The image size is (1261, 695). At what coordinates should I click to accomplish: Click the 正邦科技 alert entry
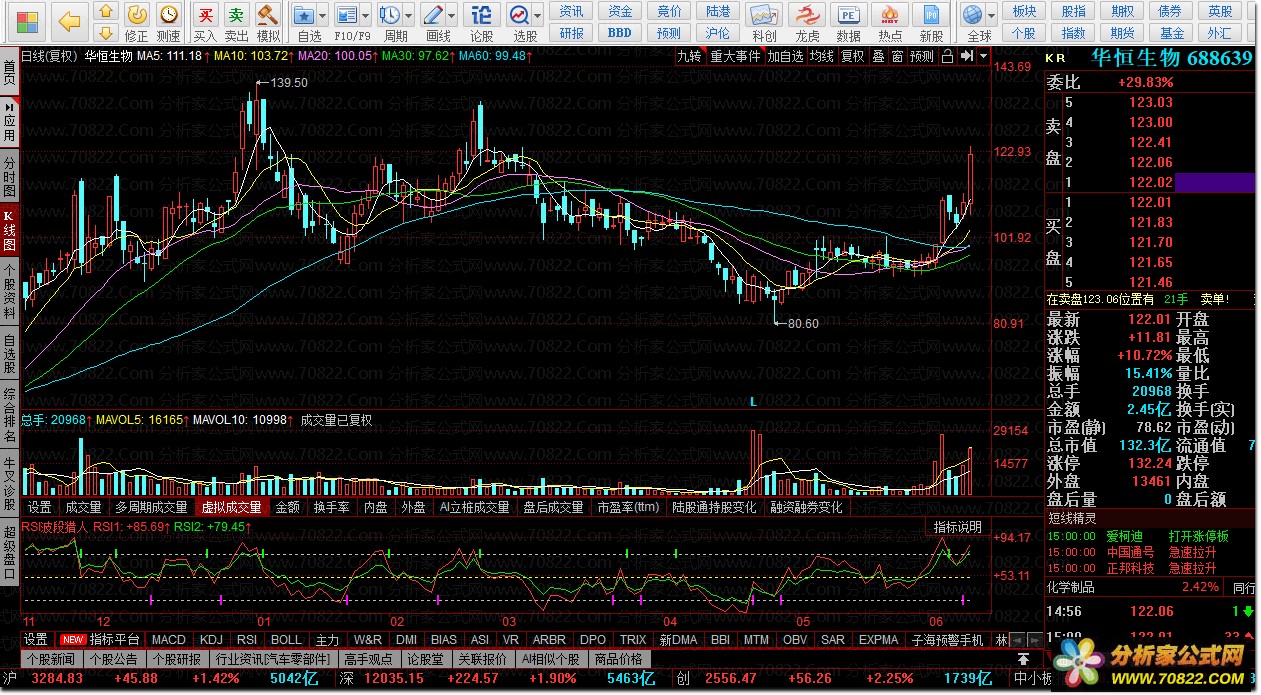click(x=1131, y=568)
